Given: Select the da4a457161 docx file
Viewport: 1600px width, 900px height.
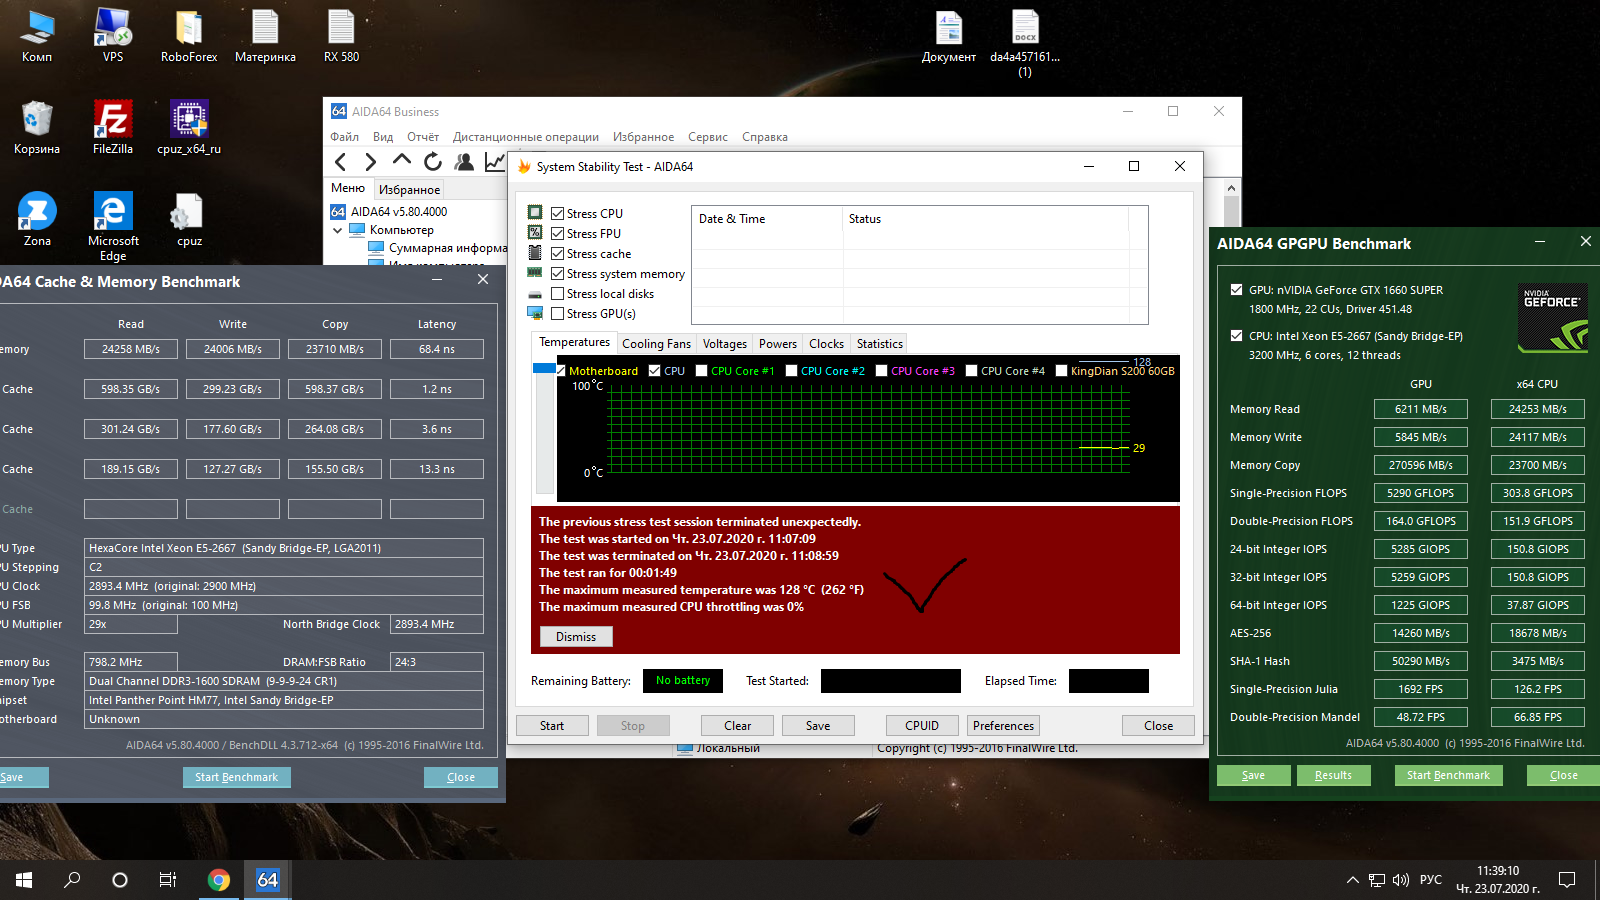Looking at the screenshot, I should click(1025, 44).
